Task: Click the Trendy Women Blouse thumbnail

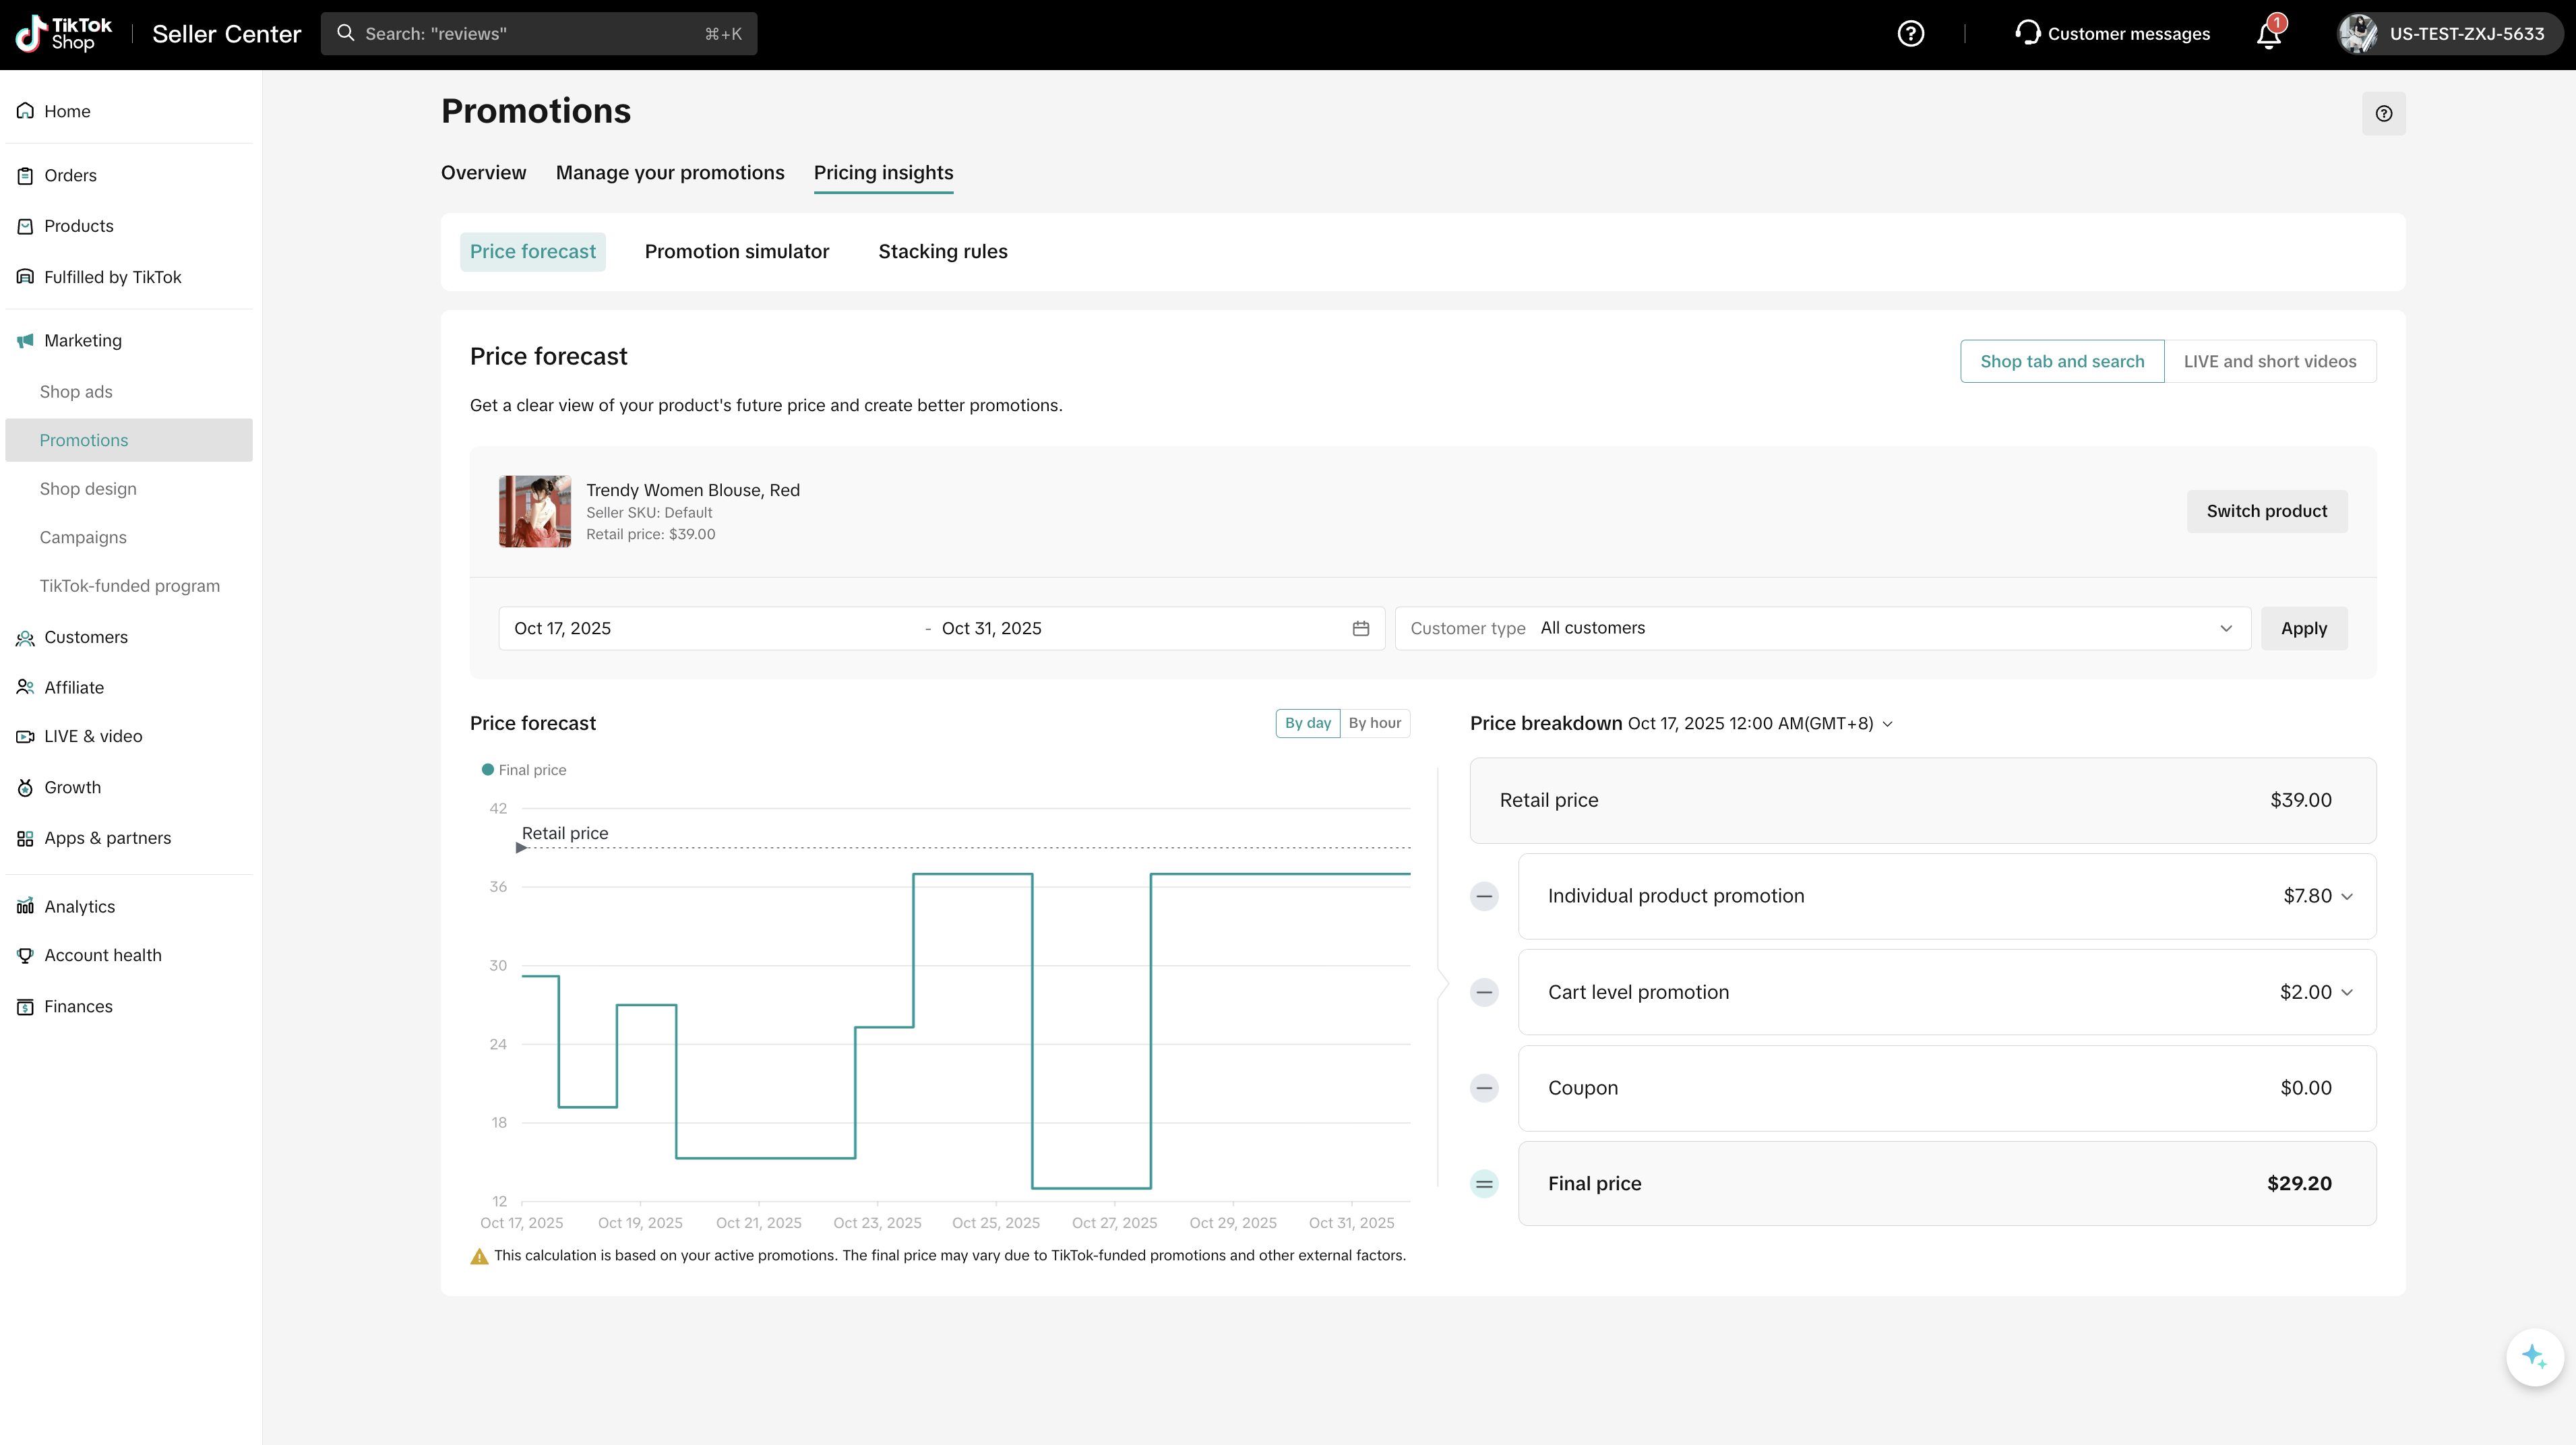Action: [x=535, y=511]
